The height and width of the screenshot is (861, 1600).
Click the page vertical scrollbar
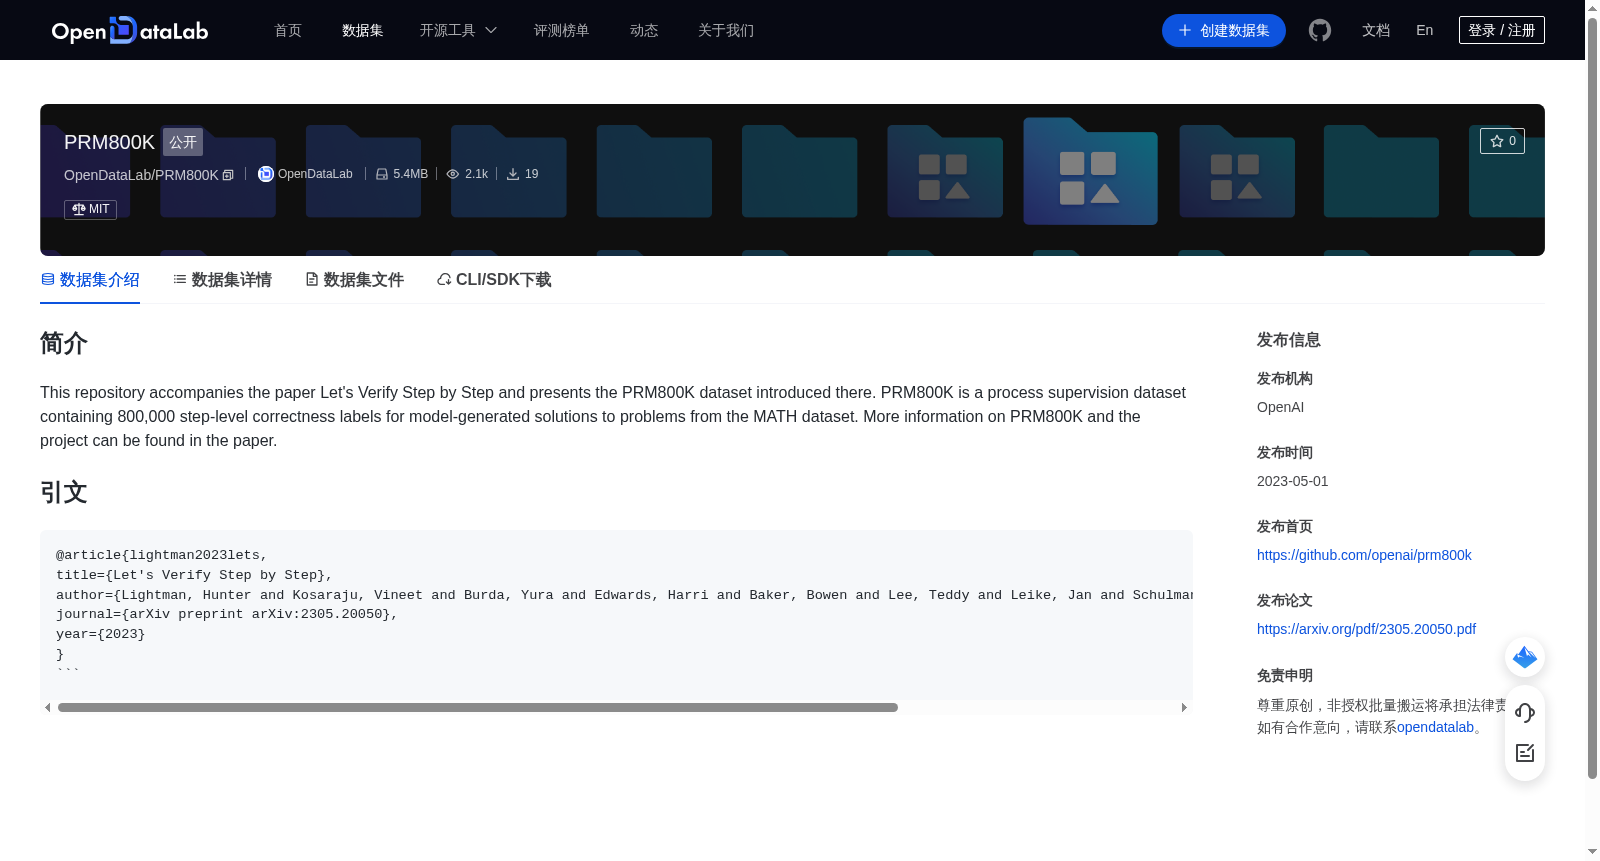pos(1592,398)
